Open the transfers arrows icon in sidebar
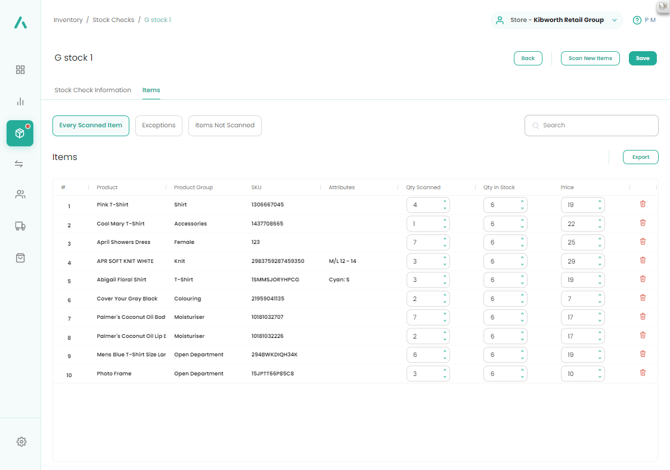This screenshot has width=670, height=470. coord(20,164)
